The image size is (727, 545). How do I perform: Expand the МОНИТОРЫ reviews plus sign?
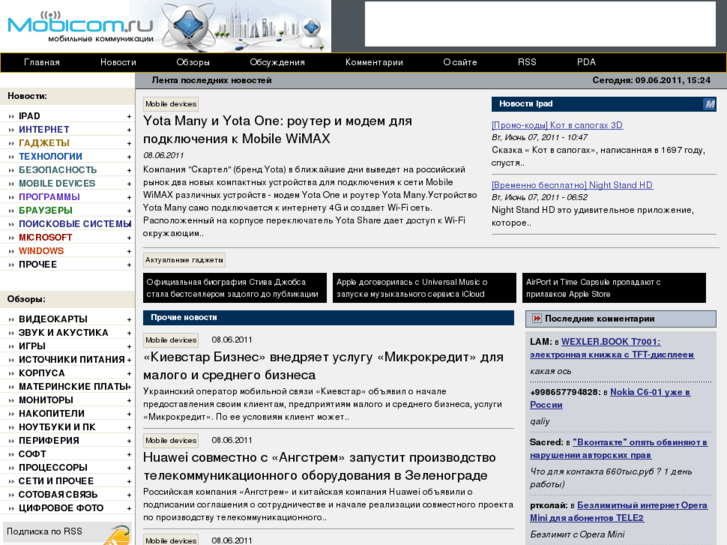point(129,400)
